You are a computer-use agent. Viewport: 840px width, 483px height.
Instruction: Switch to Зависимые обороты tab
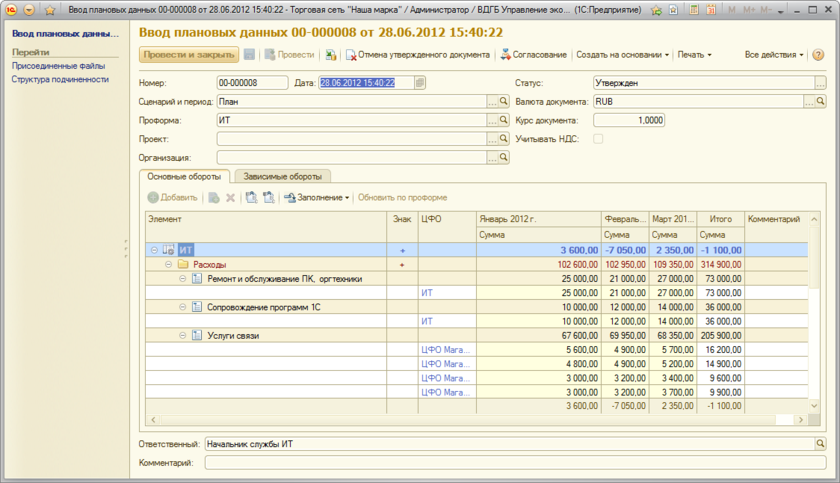pyautogui.click(x=283, y=176)
